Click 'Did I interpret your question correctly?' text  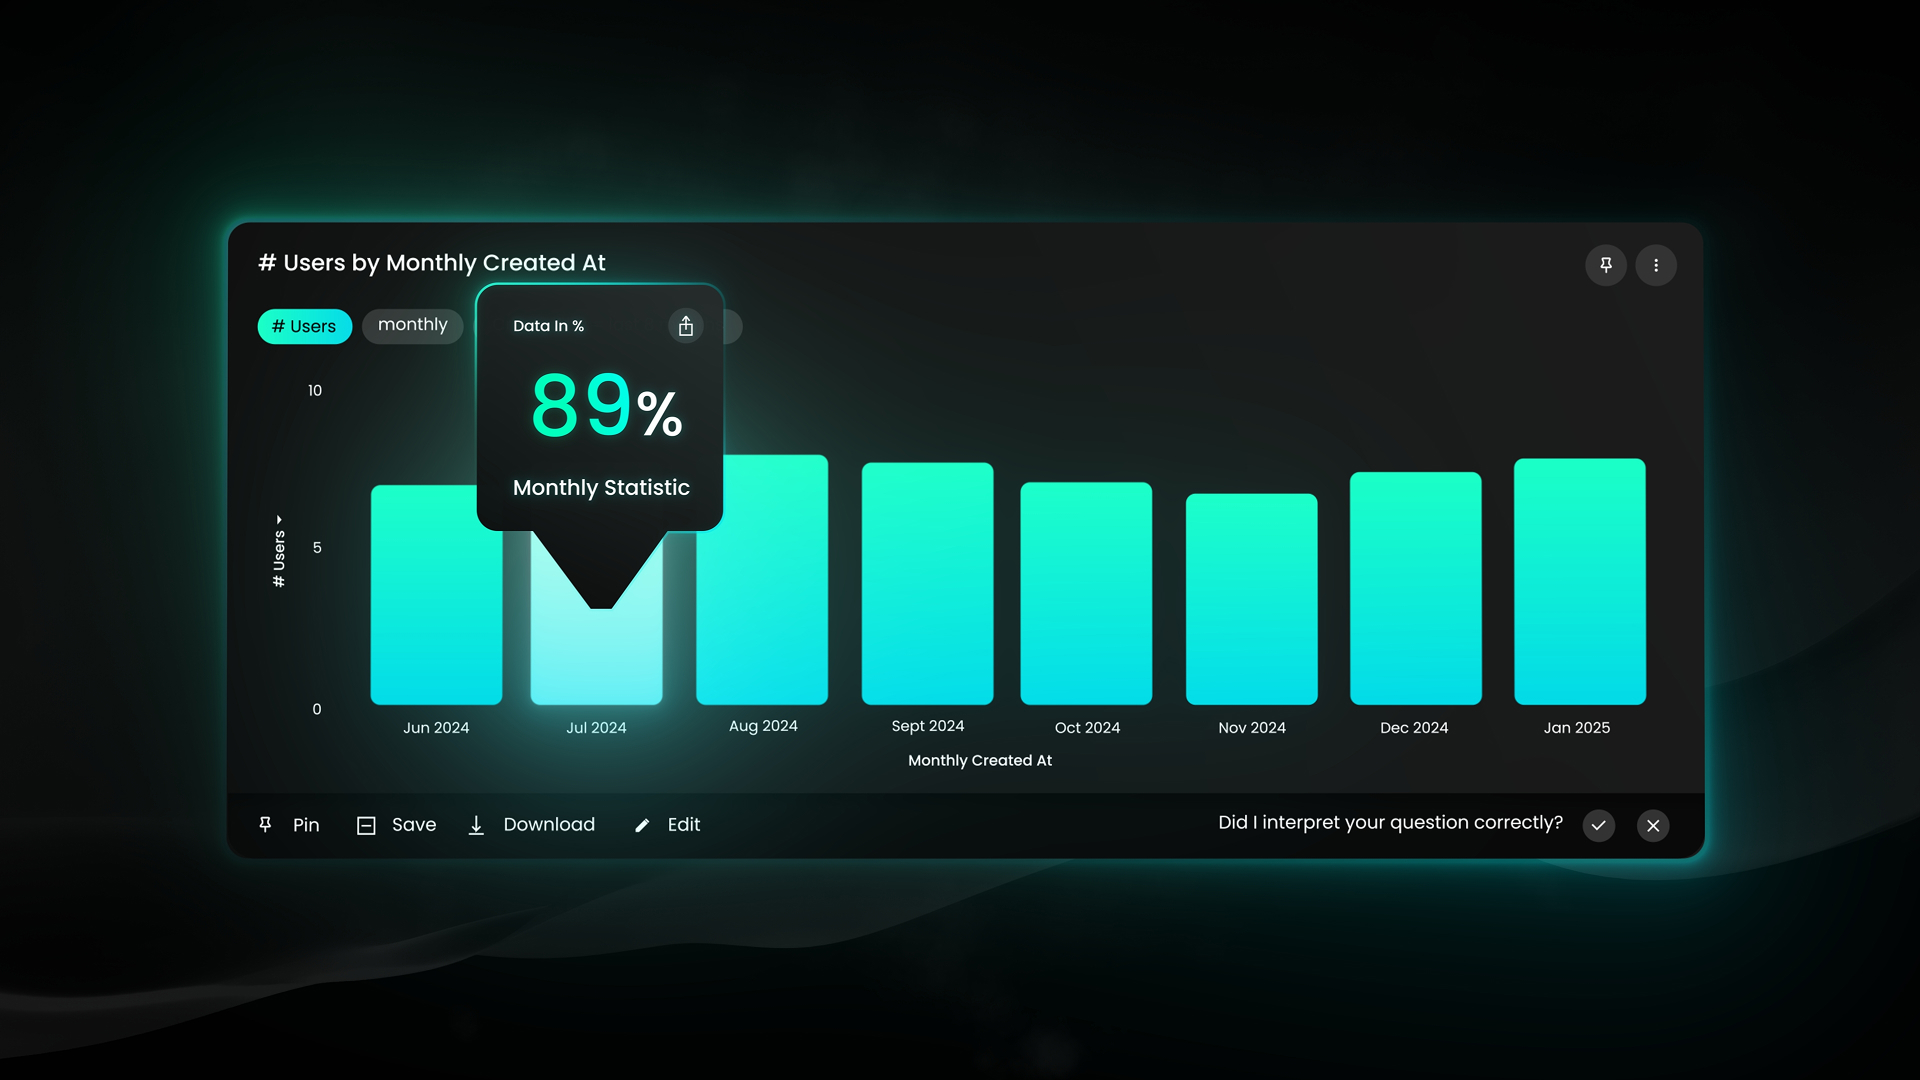1390,823
